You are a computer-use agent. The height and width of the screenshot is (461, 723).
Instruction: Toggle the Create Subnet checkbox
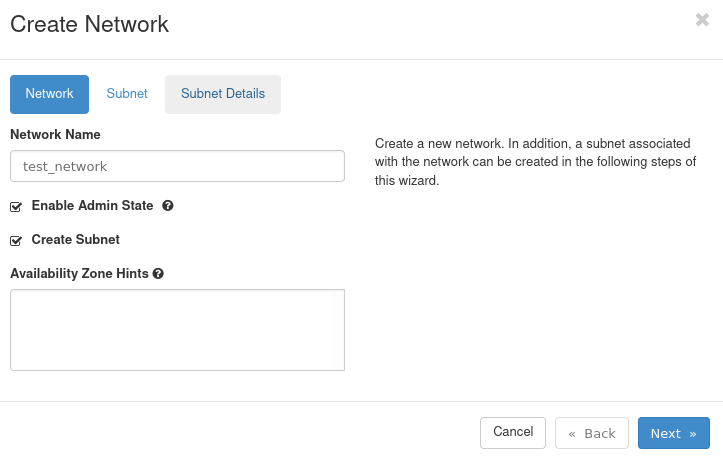tap(16, 241)
